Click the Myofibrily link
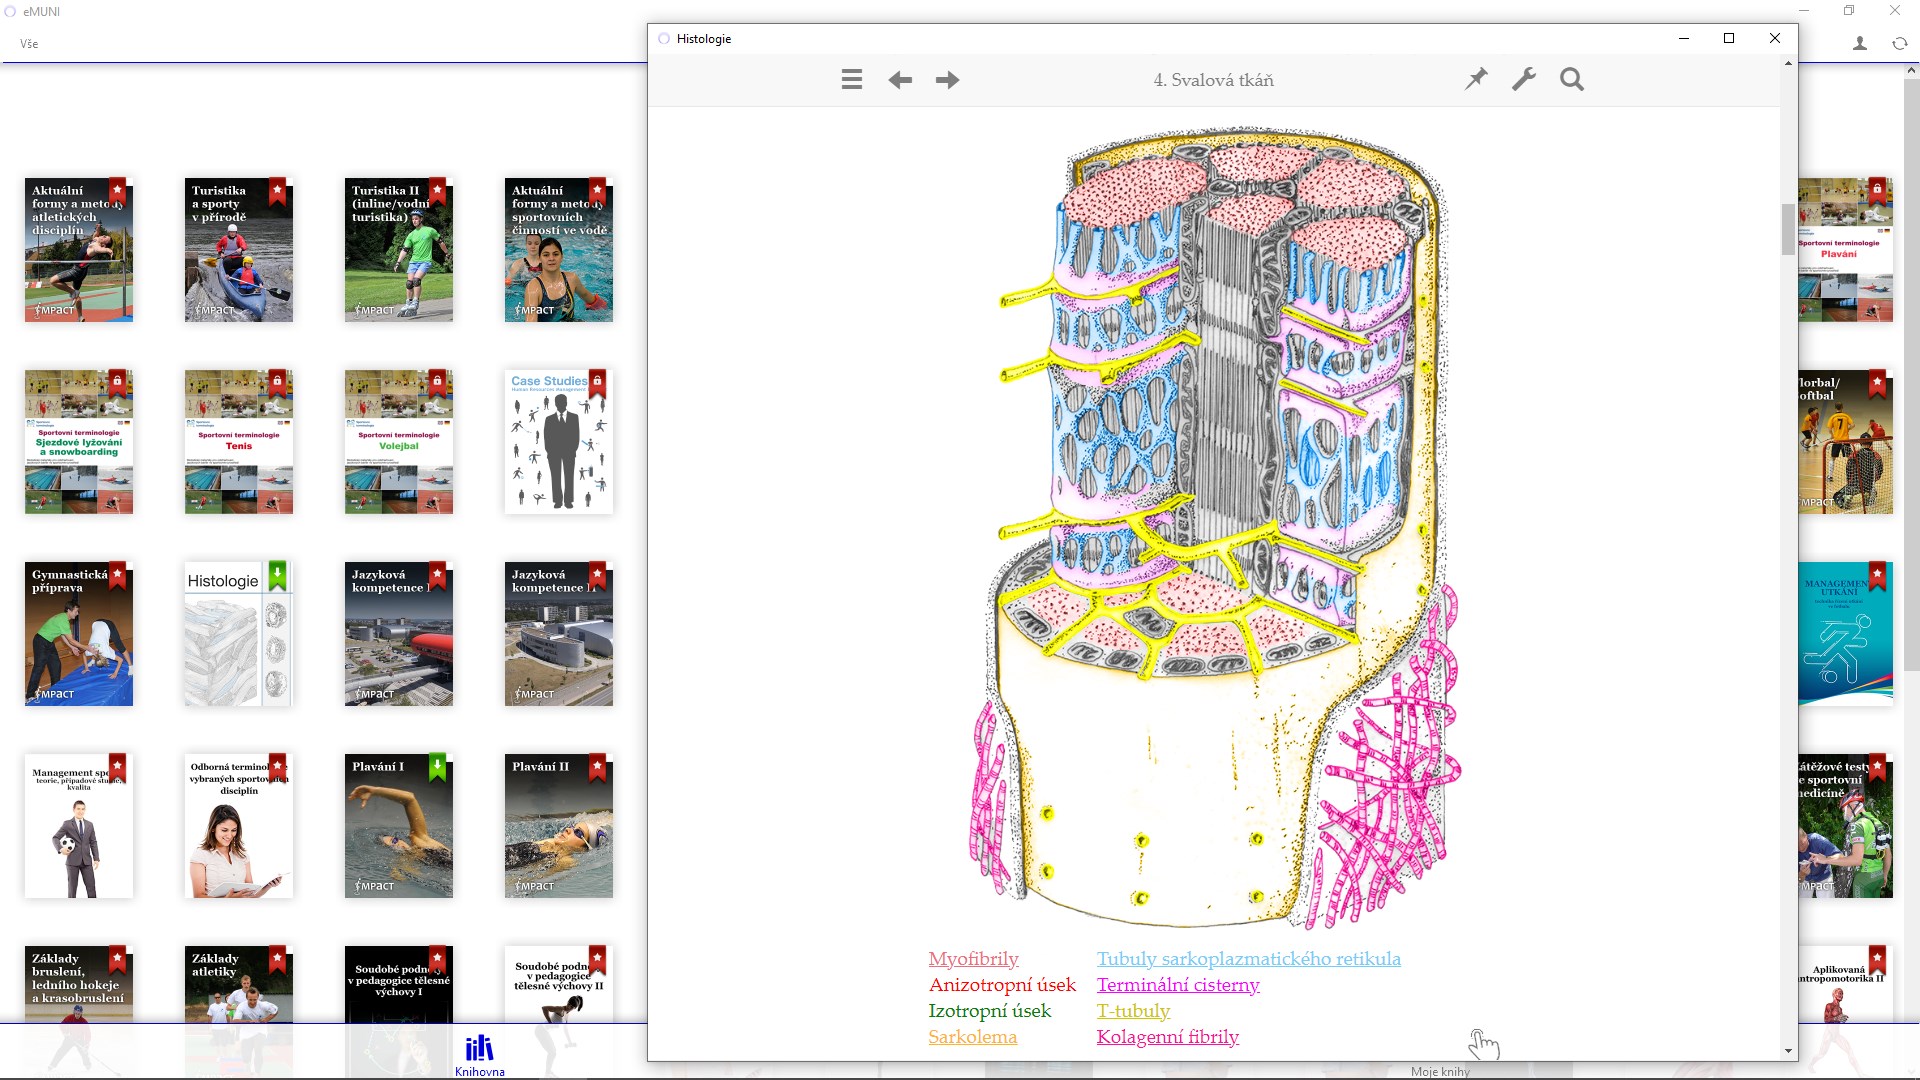The height and width of the screenshot is (1080, 1920). click(973, 959)
